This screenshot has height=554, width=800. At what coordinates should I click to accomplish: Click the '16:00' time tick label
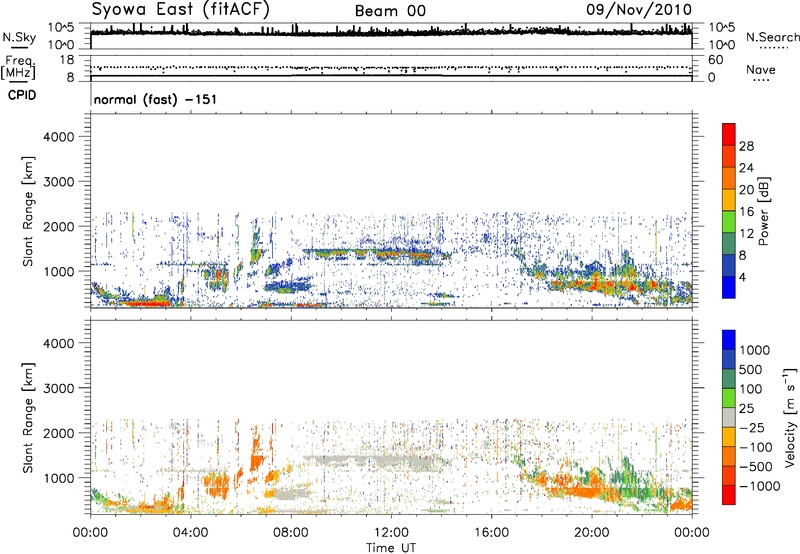click(x=491, y=533)
